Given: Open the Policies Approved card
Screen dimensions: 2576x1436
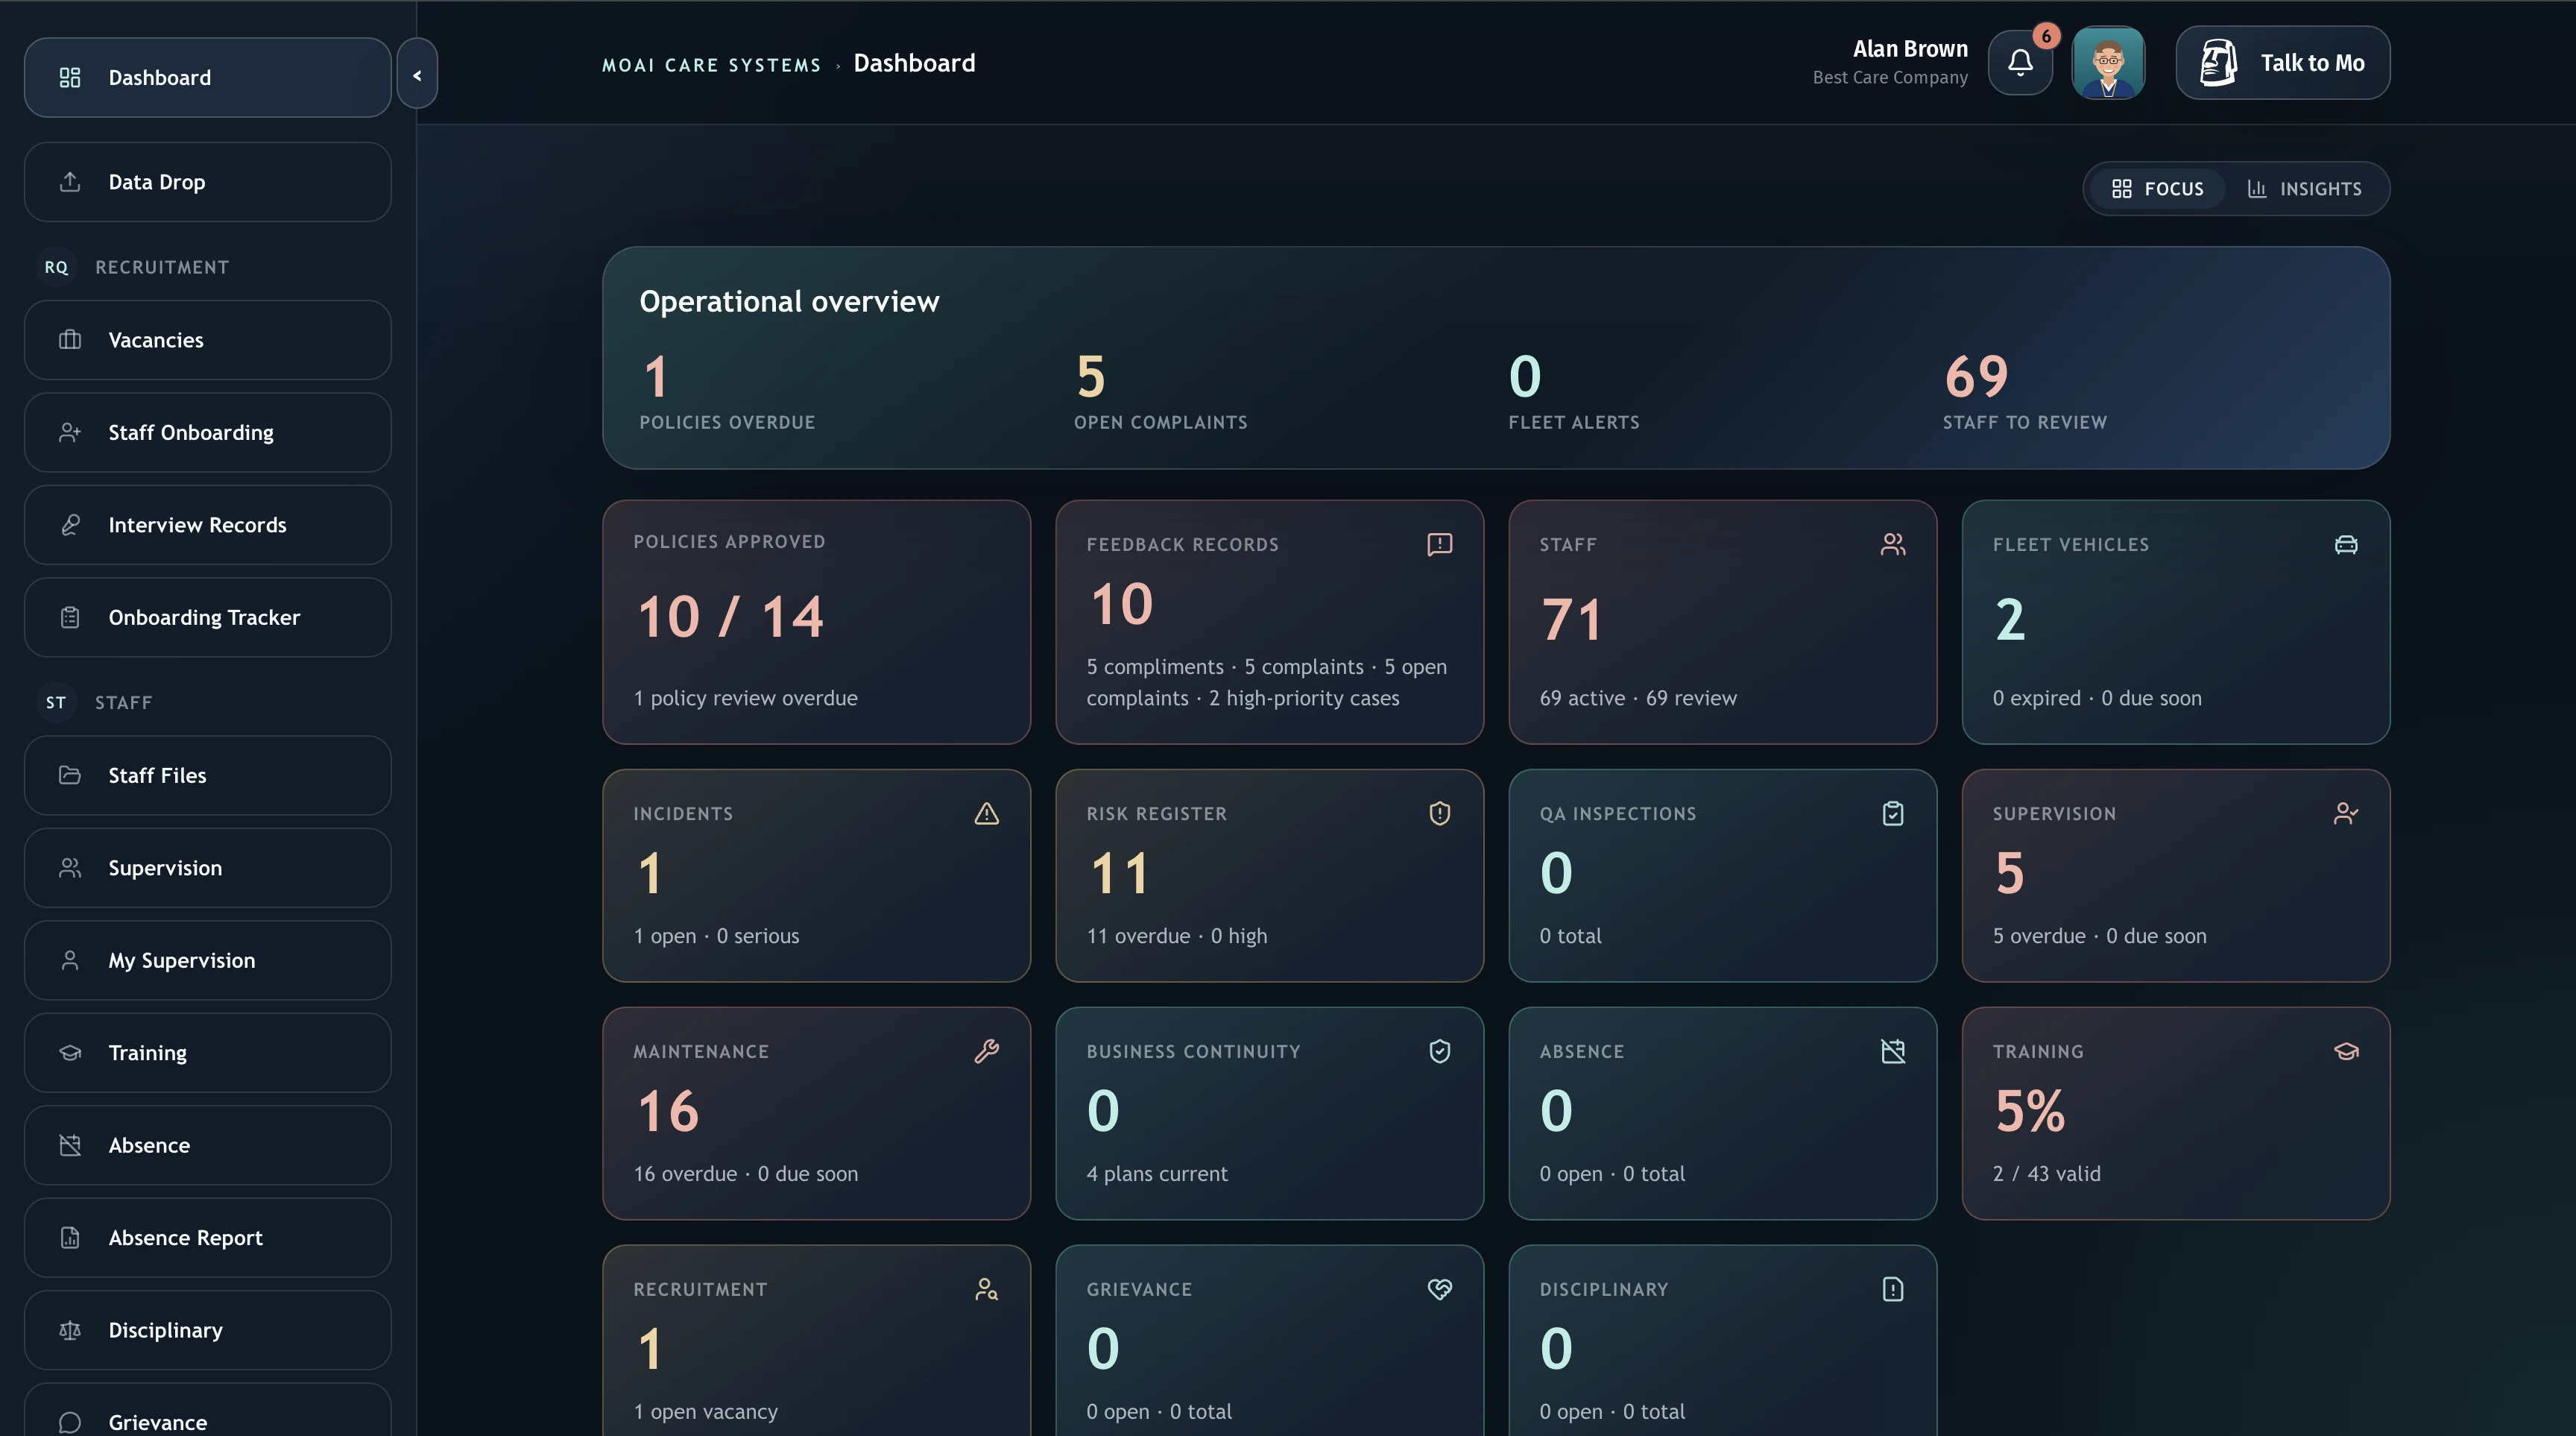Looking at the screenshot, I should [x=816, y=622].
